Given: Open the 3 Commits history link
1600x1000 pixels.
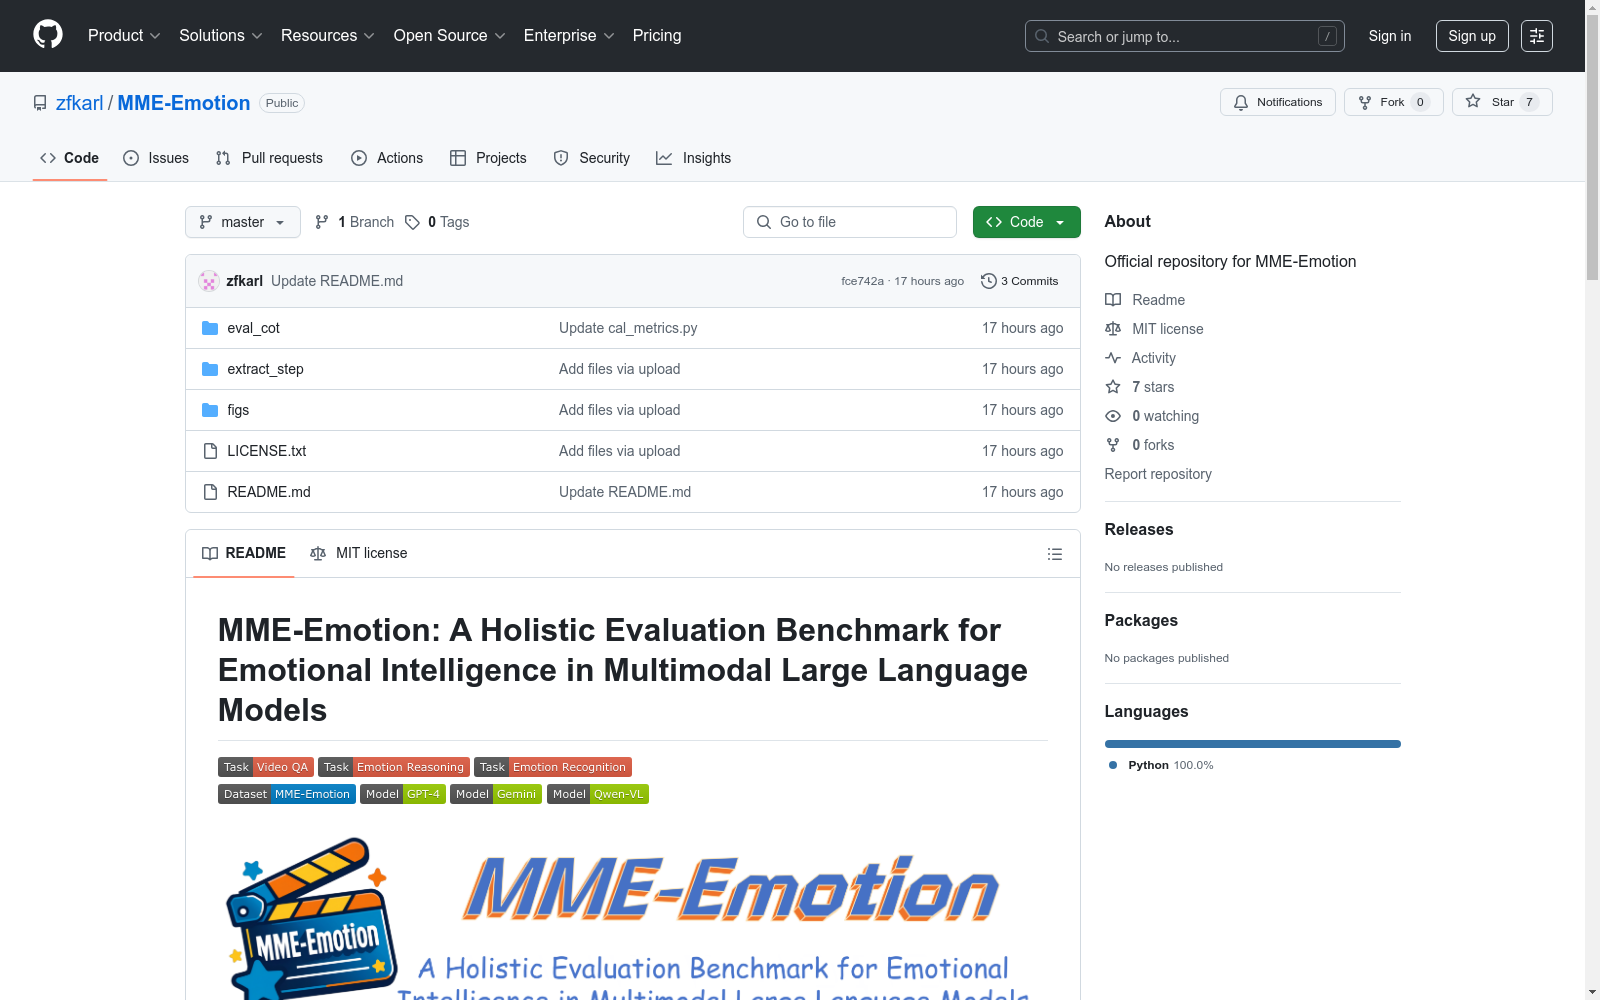Looking at the screenshot, I should [x=1019, y=281].
